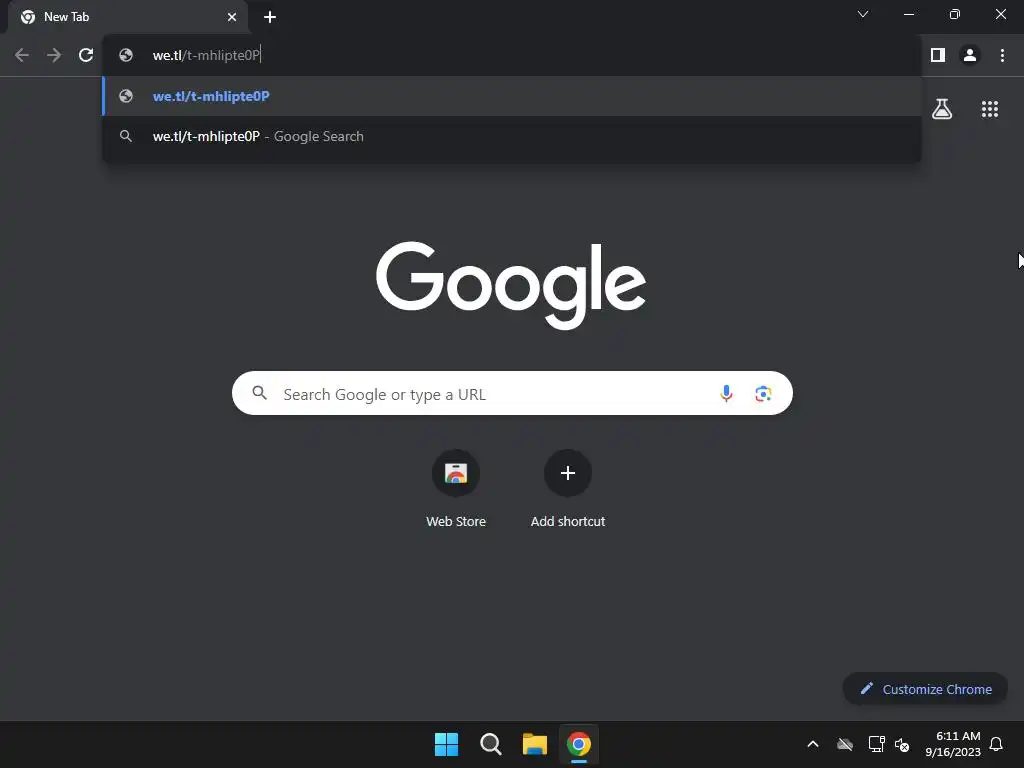Select the New Tab tab
1024x768 pixels.
pyautogui.click(x=128, y=17)
